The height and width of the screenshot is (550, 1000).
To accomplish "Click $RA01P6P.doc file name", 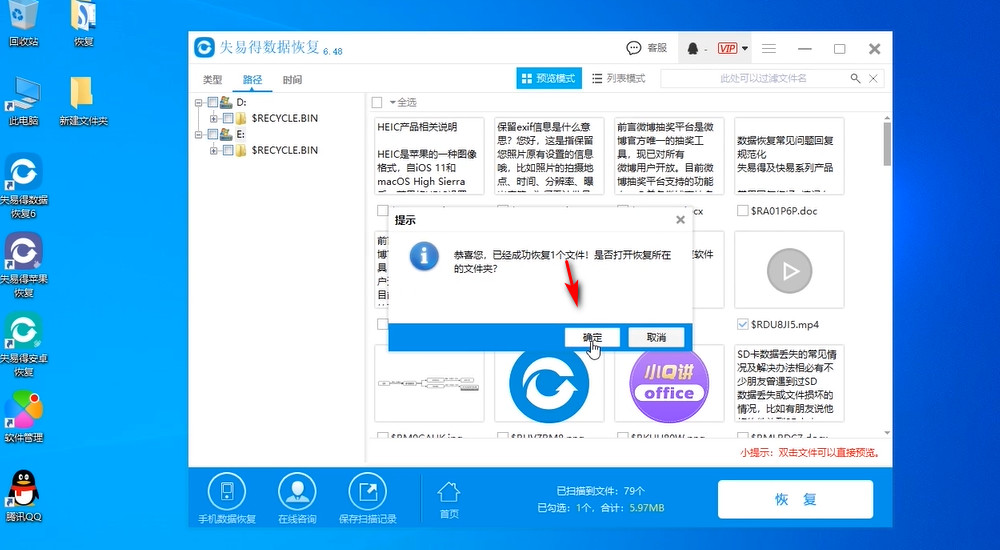I will (784, 211).
